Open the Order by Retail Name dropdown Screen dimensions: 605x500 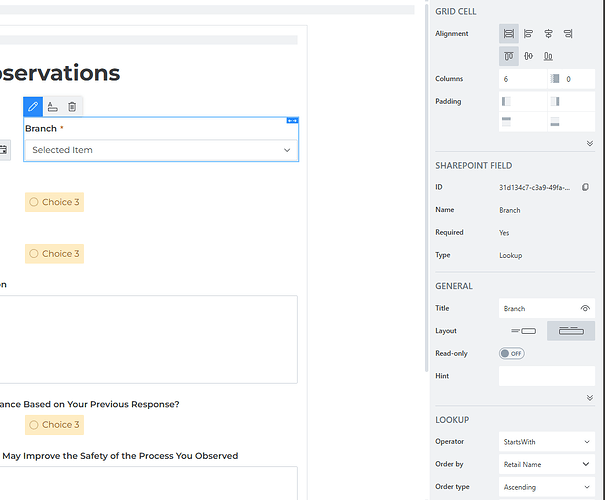tap(546, 464)
